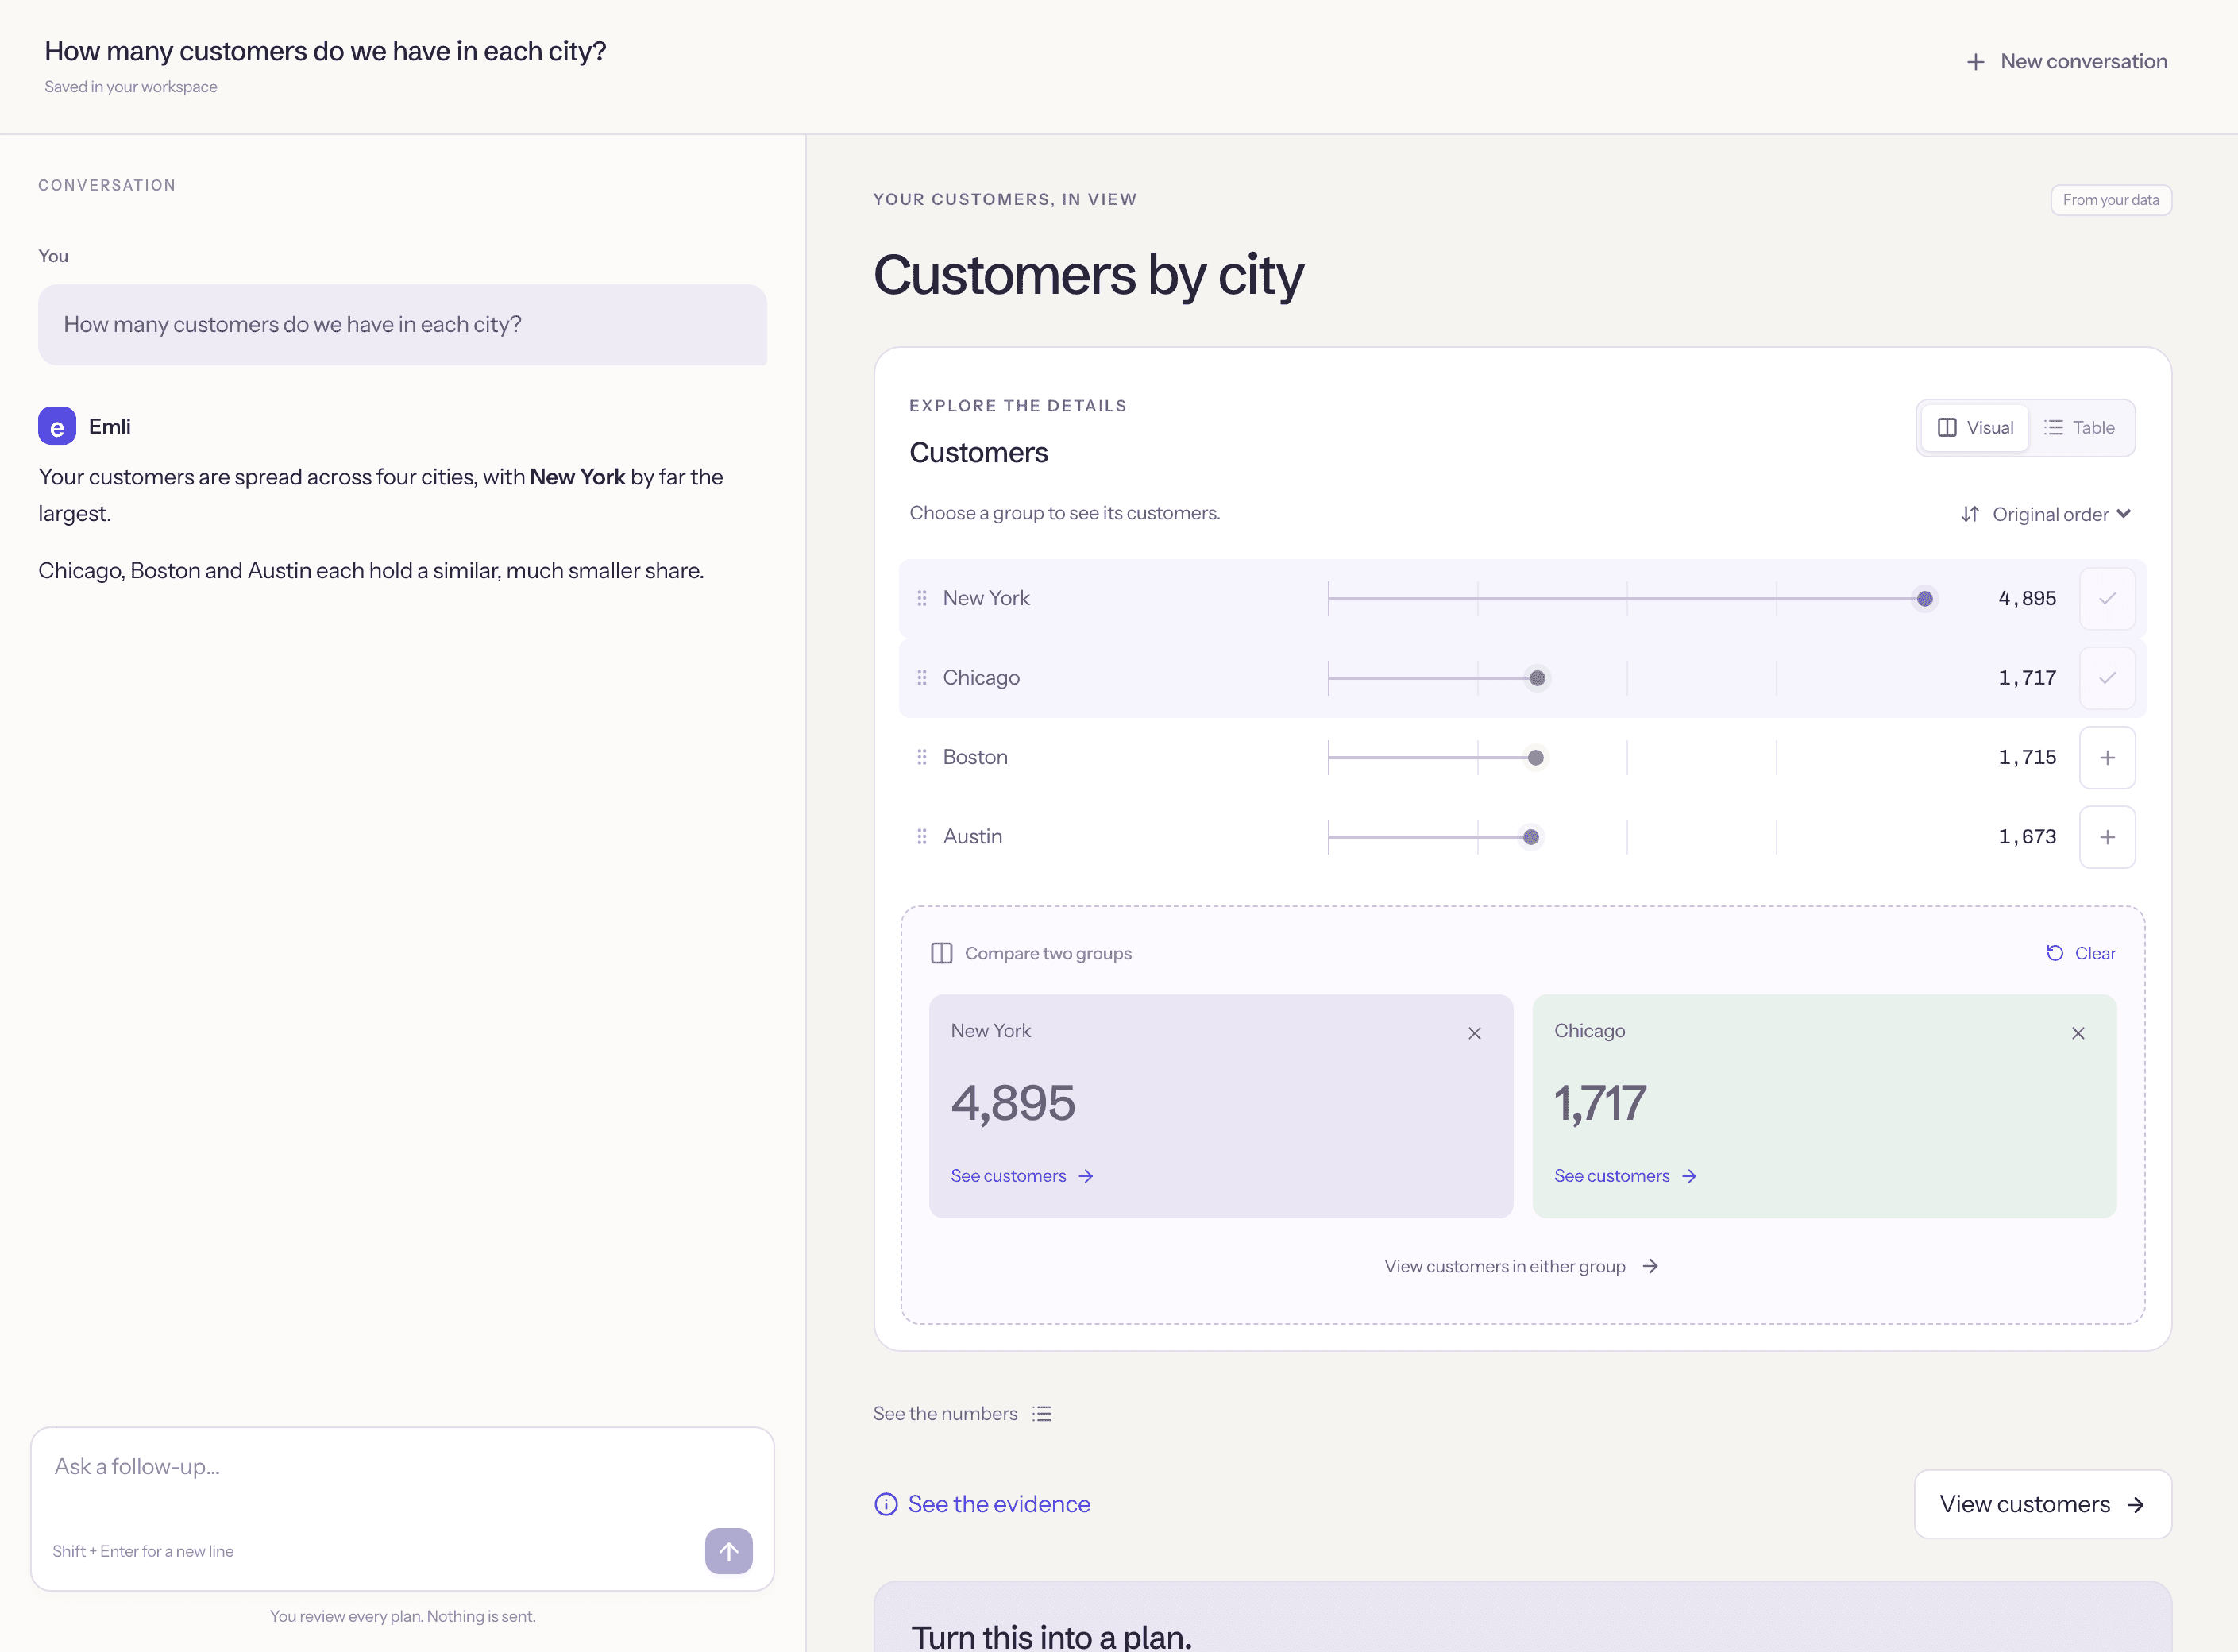Screen dimensions: 2238x1652
Task: Click the Saved in your workspace text
Action: click(131, 87)
